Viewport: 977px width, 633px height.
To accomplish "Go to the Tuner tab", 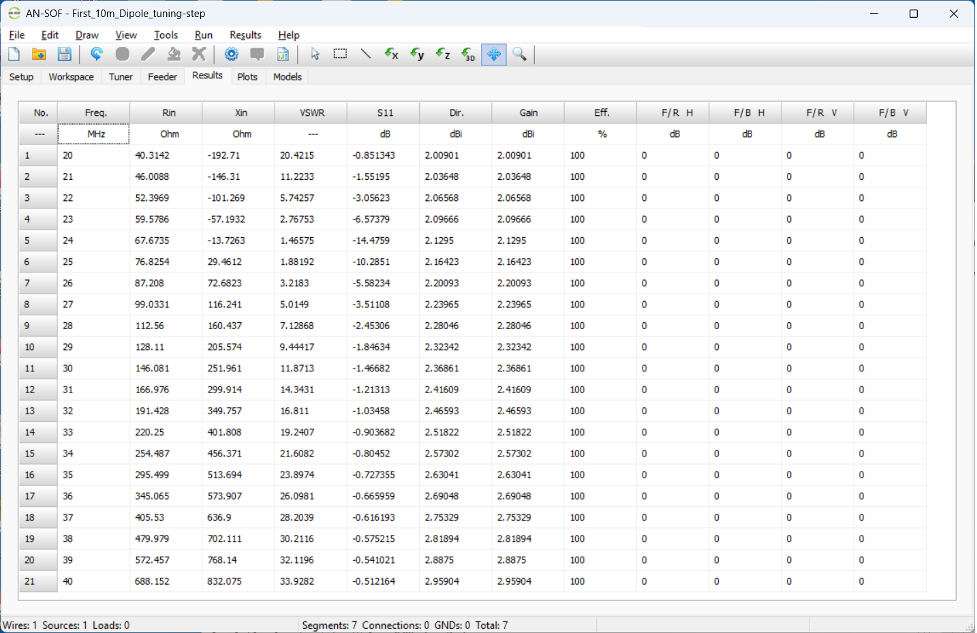I will tap(120, 77).
